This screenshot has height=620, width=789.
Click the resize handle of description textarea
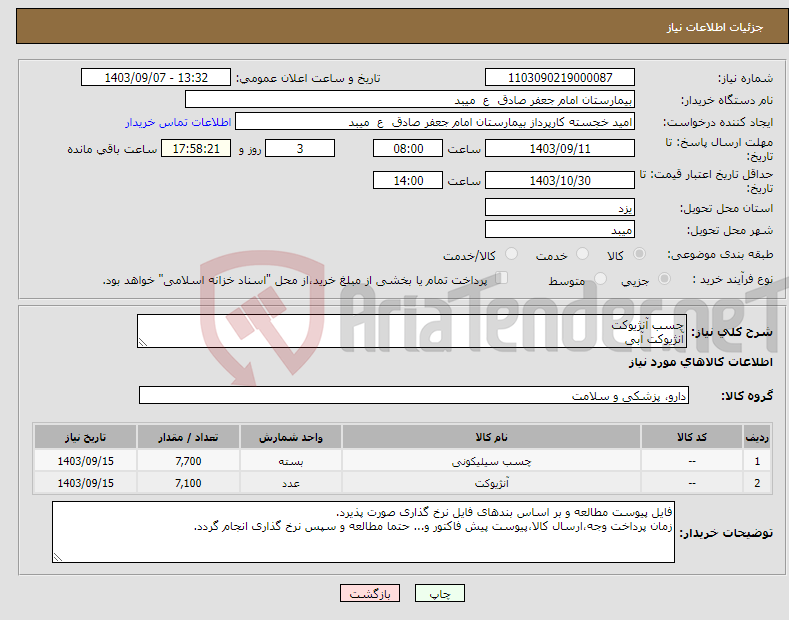tap(143, 342)
